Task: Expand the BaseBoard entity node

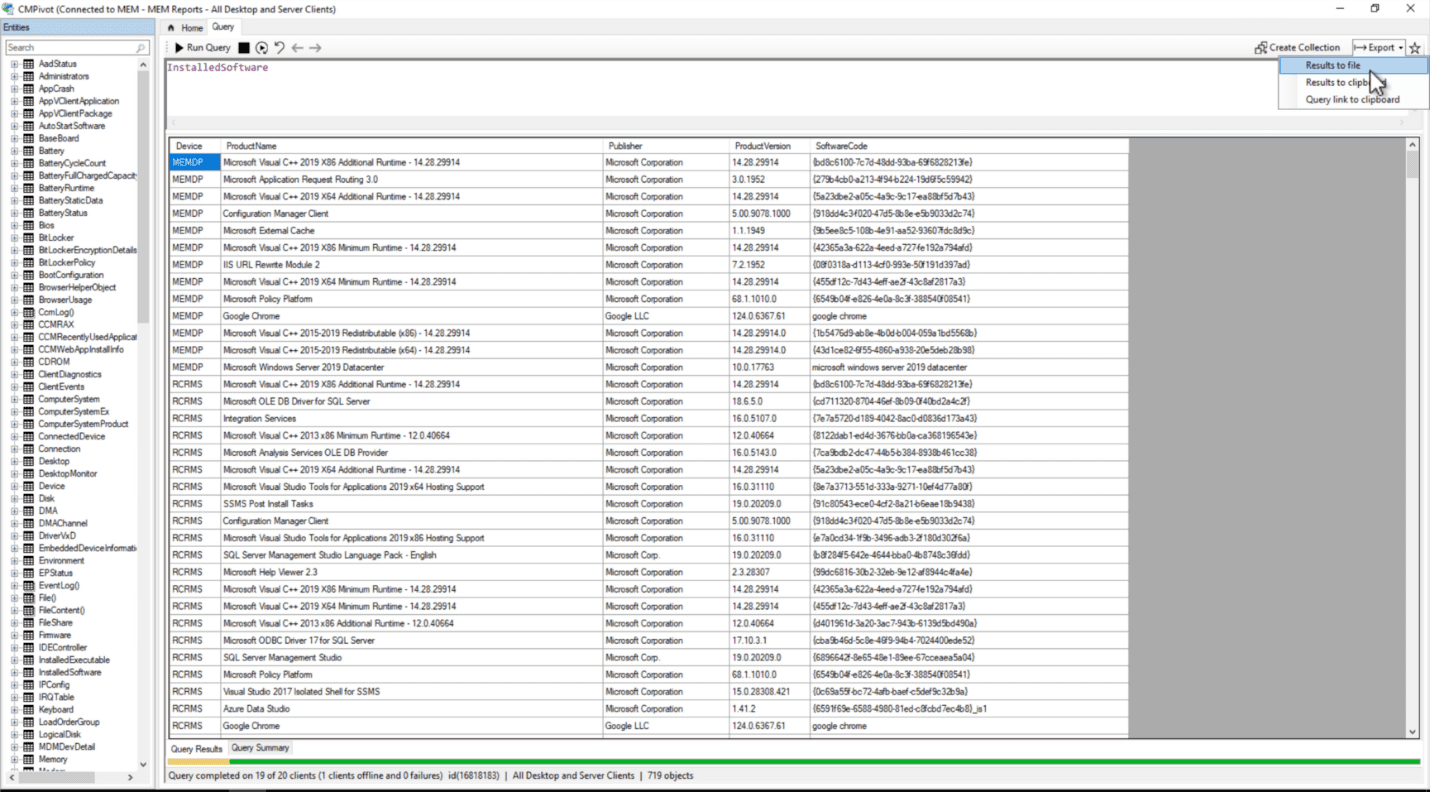Action: click(x=15, y=139)
